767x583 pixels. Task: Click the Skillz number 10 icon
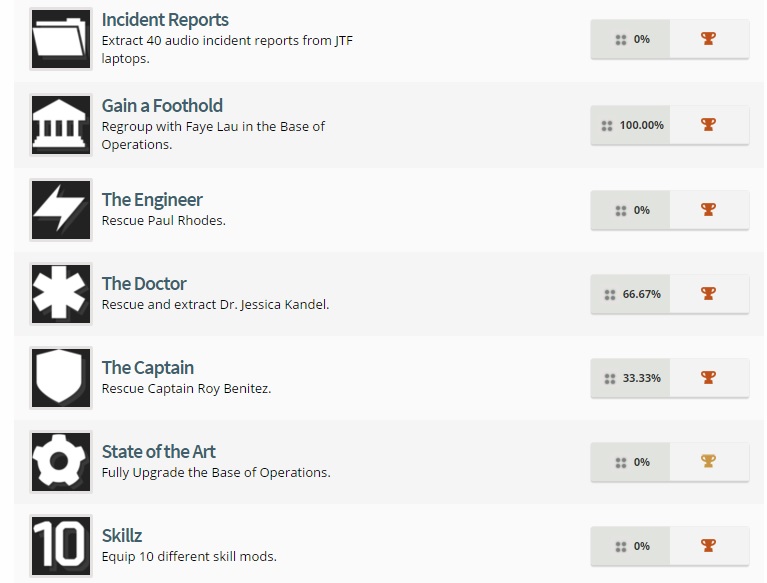61,546
